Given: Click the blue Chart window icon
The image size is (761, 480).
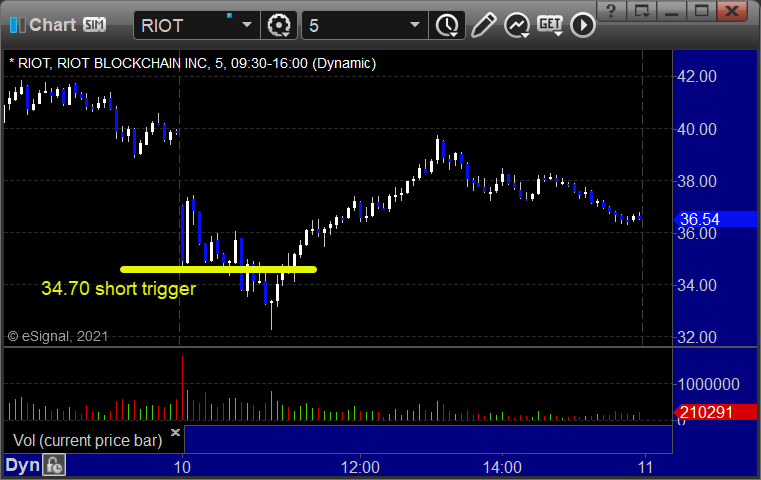Looking at the screenshot, I should 17,25.
